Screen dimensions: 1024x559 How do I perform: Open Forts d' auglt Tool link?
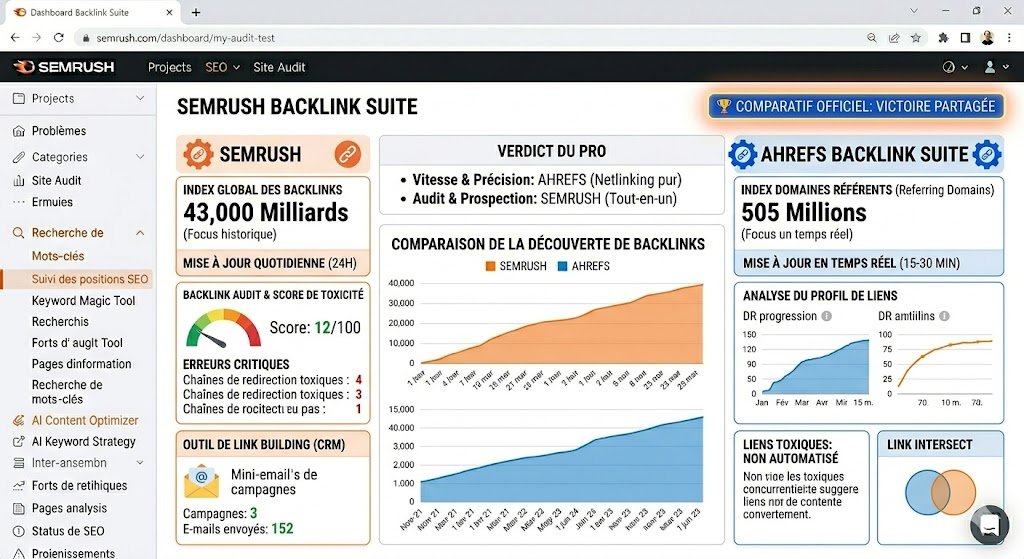click(x=77, y=343)
